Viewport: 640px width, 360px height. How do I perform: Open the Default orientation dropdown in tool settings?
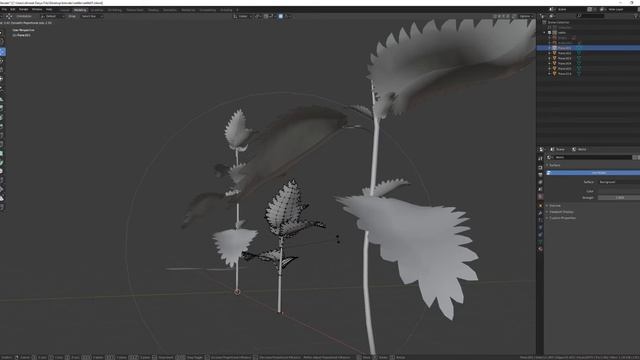pyautogui.click(x=53, y=16)
